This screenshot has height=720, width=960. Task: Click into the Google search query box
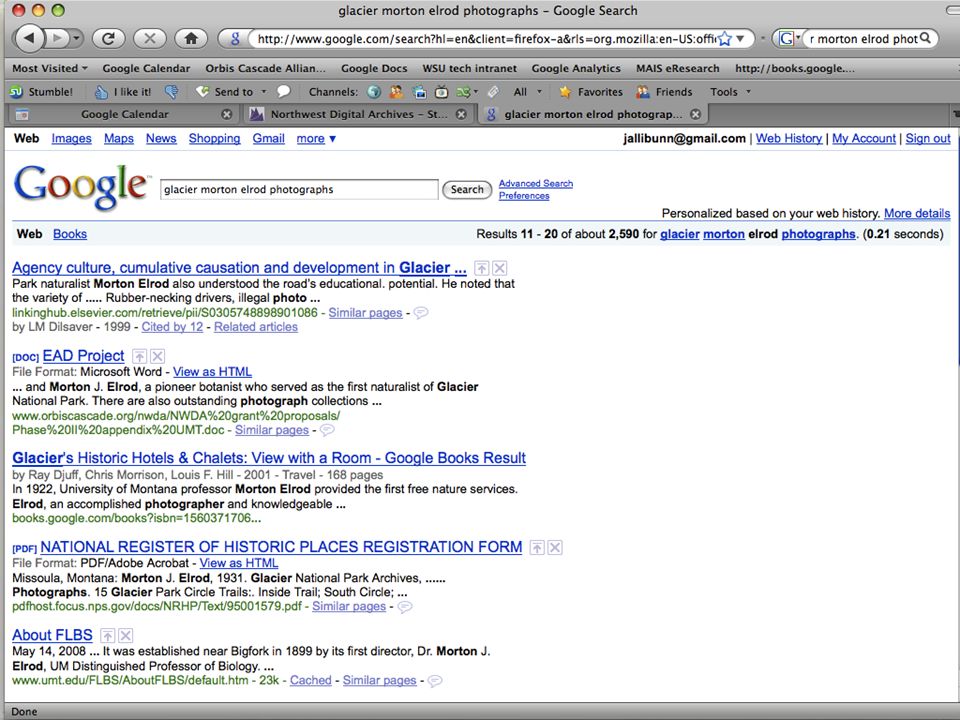pos(299,189)
